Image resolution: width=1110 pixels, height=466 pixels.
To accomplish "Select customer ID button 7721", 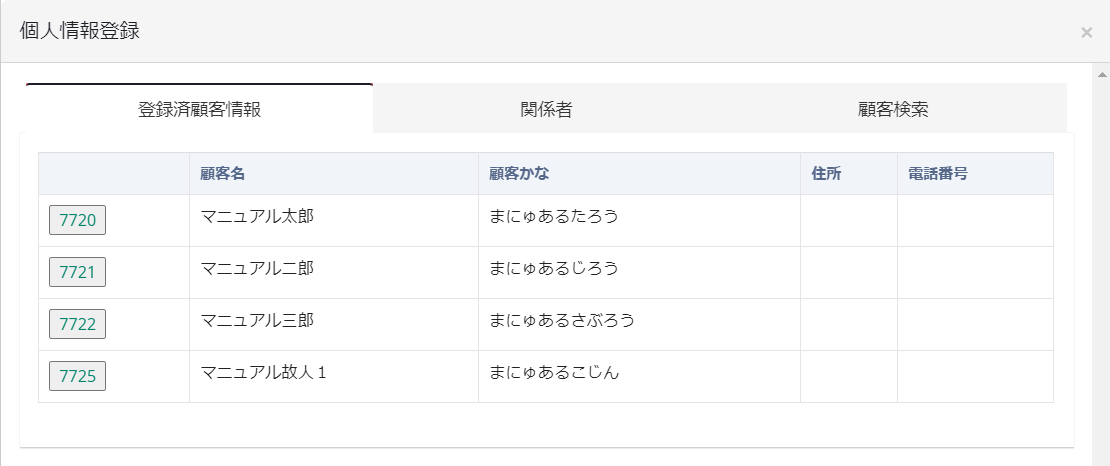I will click(77, 272).
